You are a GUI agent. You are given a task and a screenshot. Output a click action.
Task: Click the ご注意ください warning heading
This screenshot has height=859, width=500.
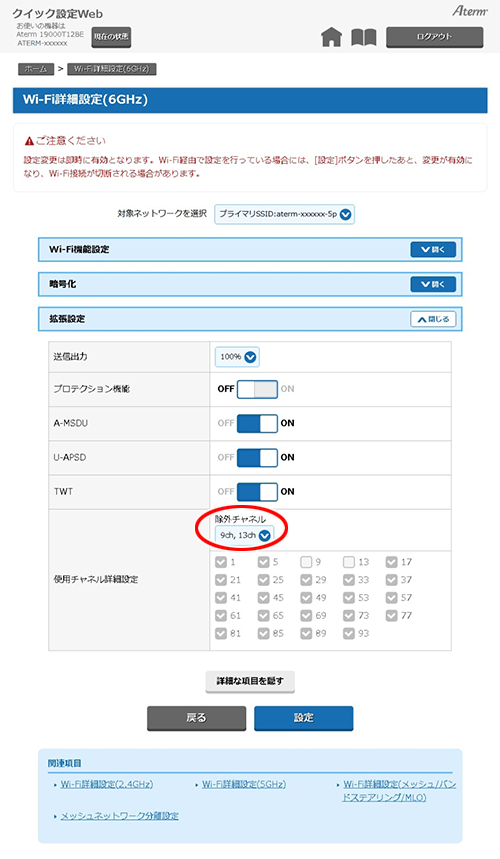(x=65, y=141)
